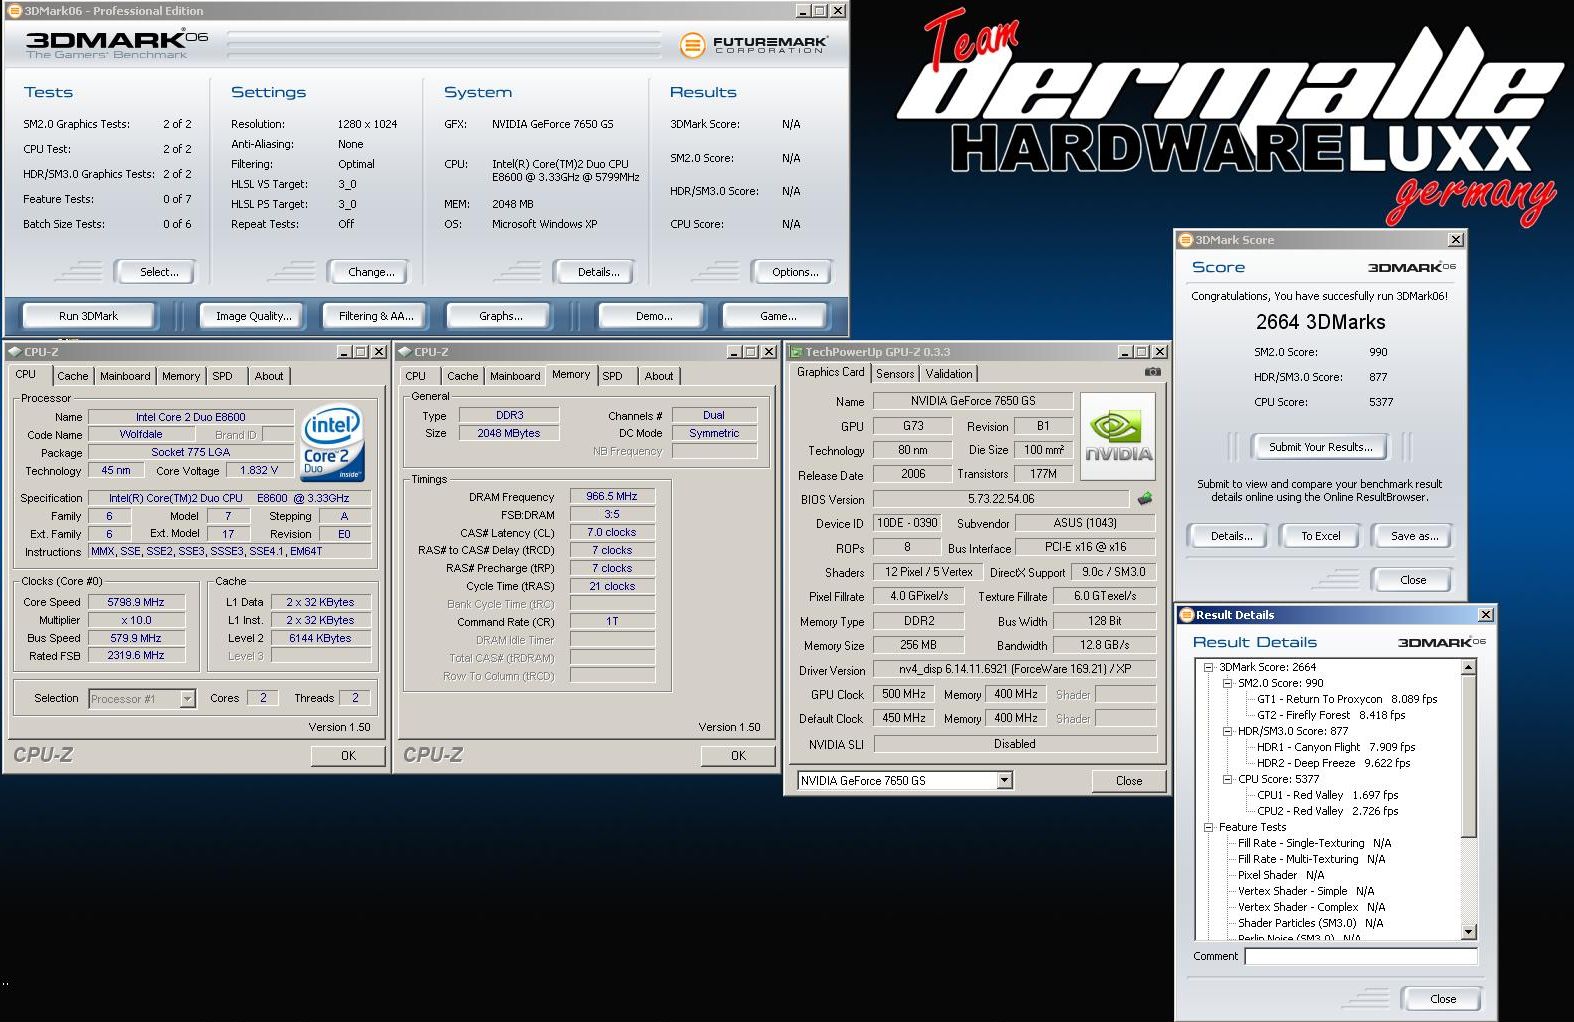The height and width of the screenshot is (1022, 1574).
Task: Switch to the CPU tab in the CPU-Z Memory window
Action: (x=416, y=376)
